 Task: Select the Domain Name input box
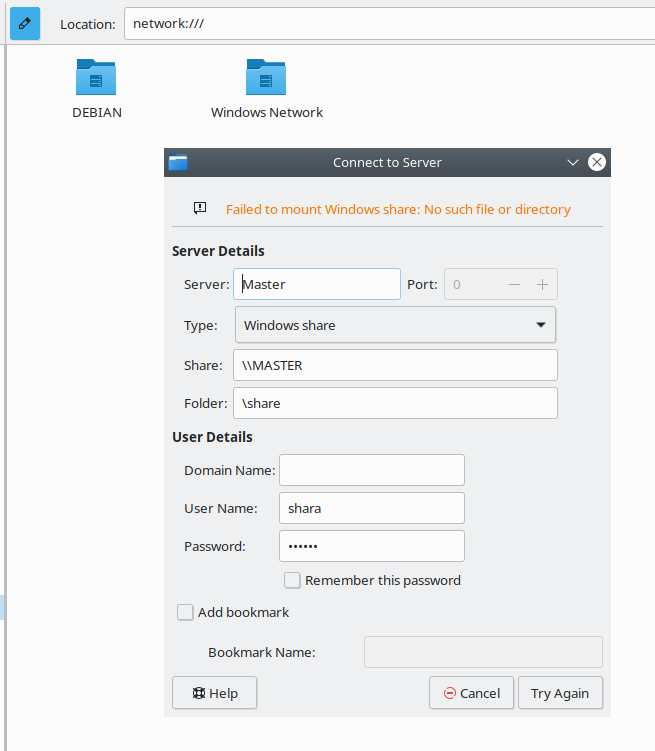(x=371, y=470)
